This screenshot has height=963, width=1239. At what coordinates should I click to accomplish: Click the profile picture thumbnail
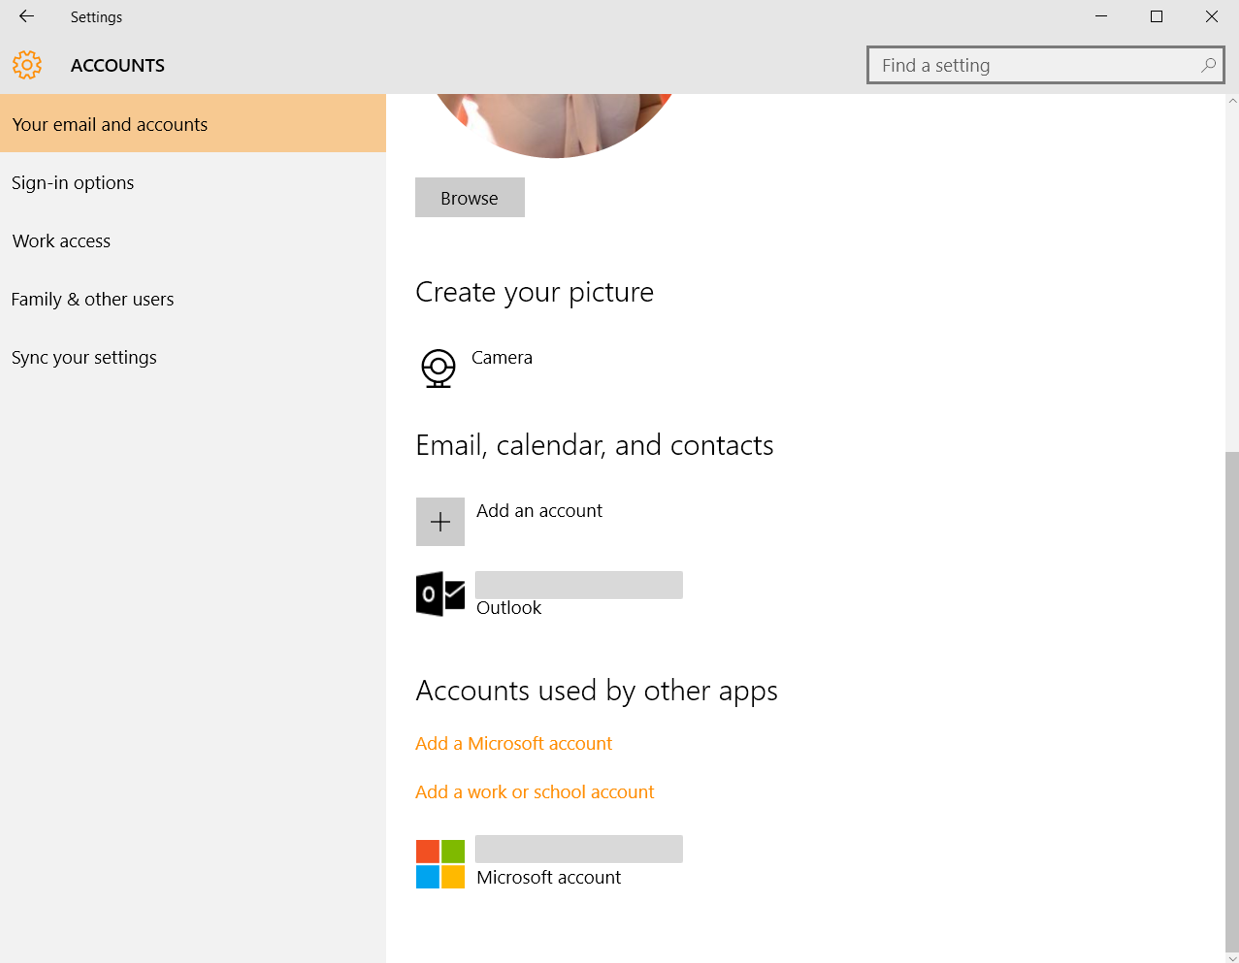[x=553, y=126]
